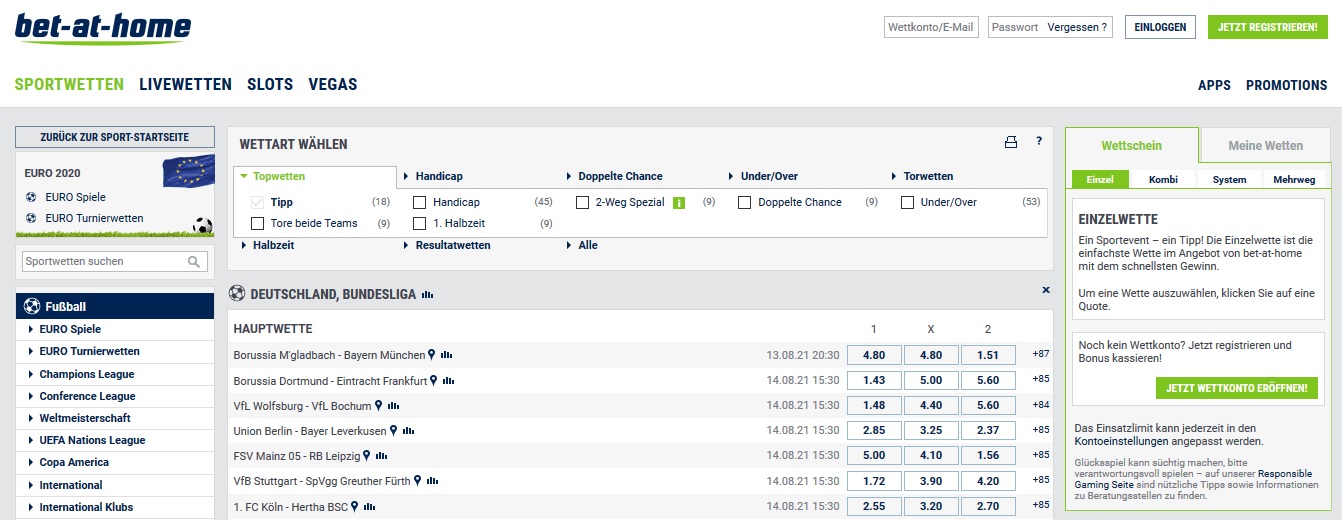Click search magnifier in Sportwetten suchen
1342x520 pixels.
(x=195, y=262)
